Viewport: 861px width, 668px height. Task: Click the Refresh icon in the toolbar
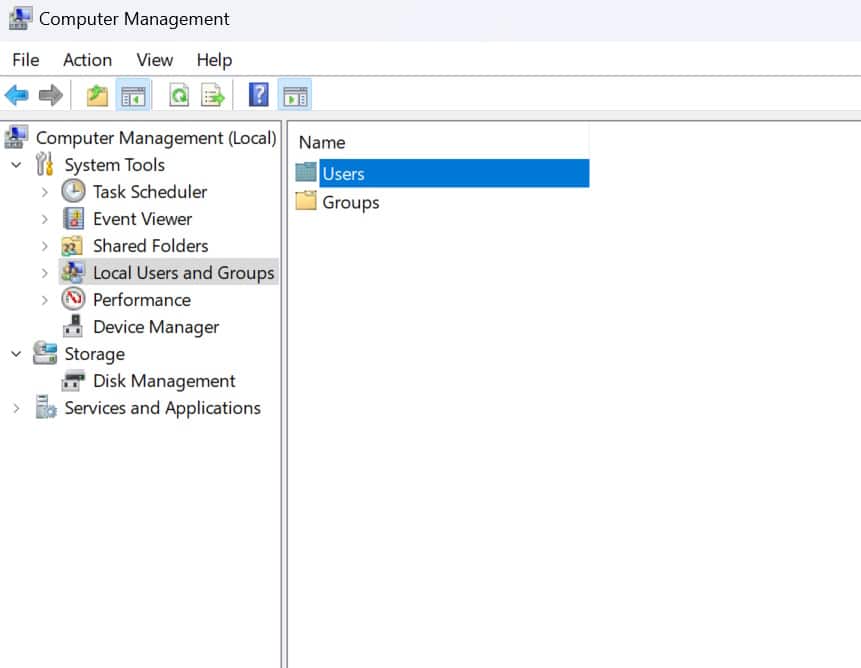click(180, 94)
